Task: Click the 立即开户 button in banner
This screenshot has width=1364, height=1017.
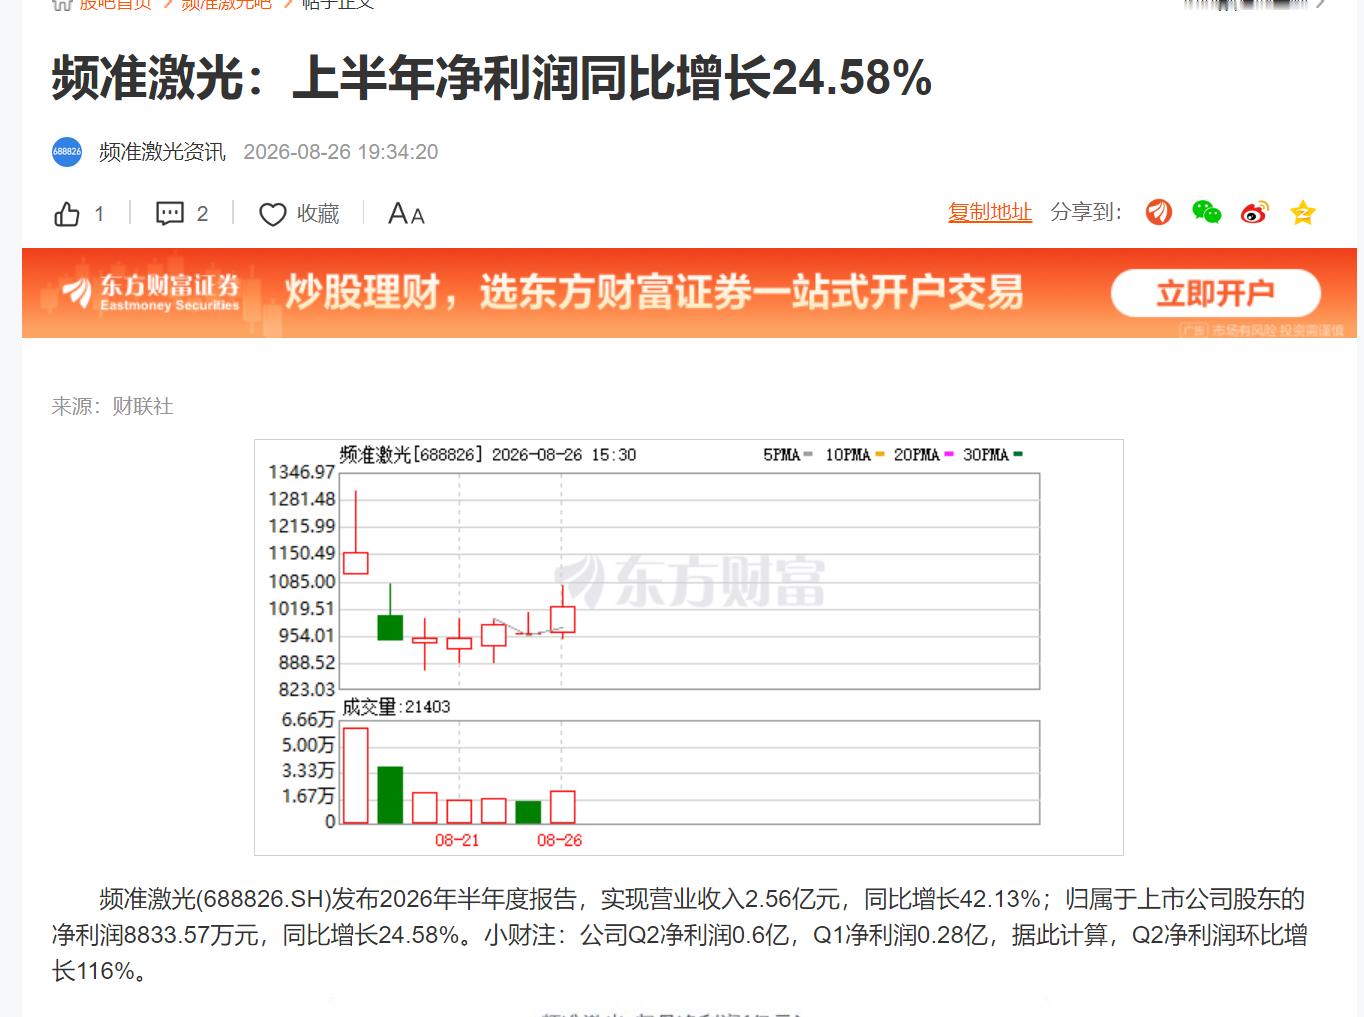Action: 1216,293
